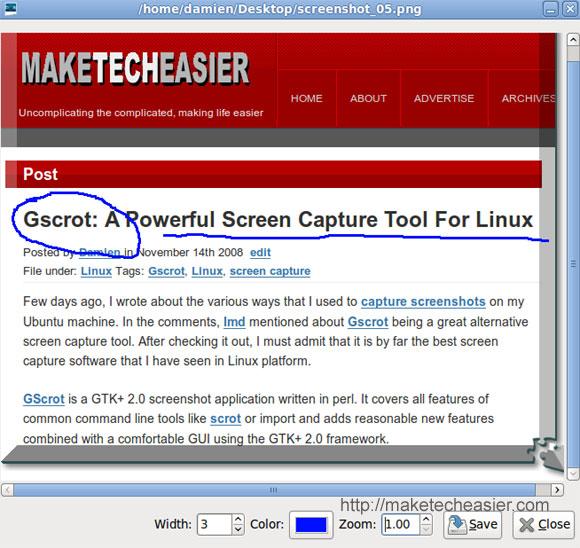
Task: Open the screen capture tag link
Action: pos(270,271)
